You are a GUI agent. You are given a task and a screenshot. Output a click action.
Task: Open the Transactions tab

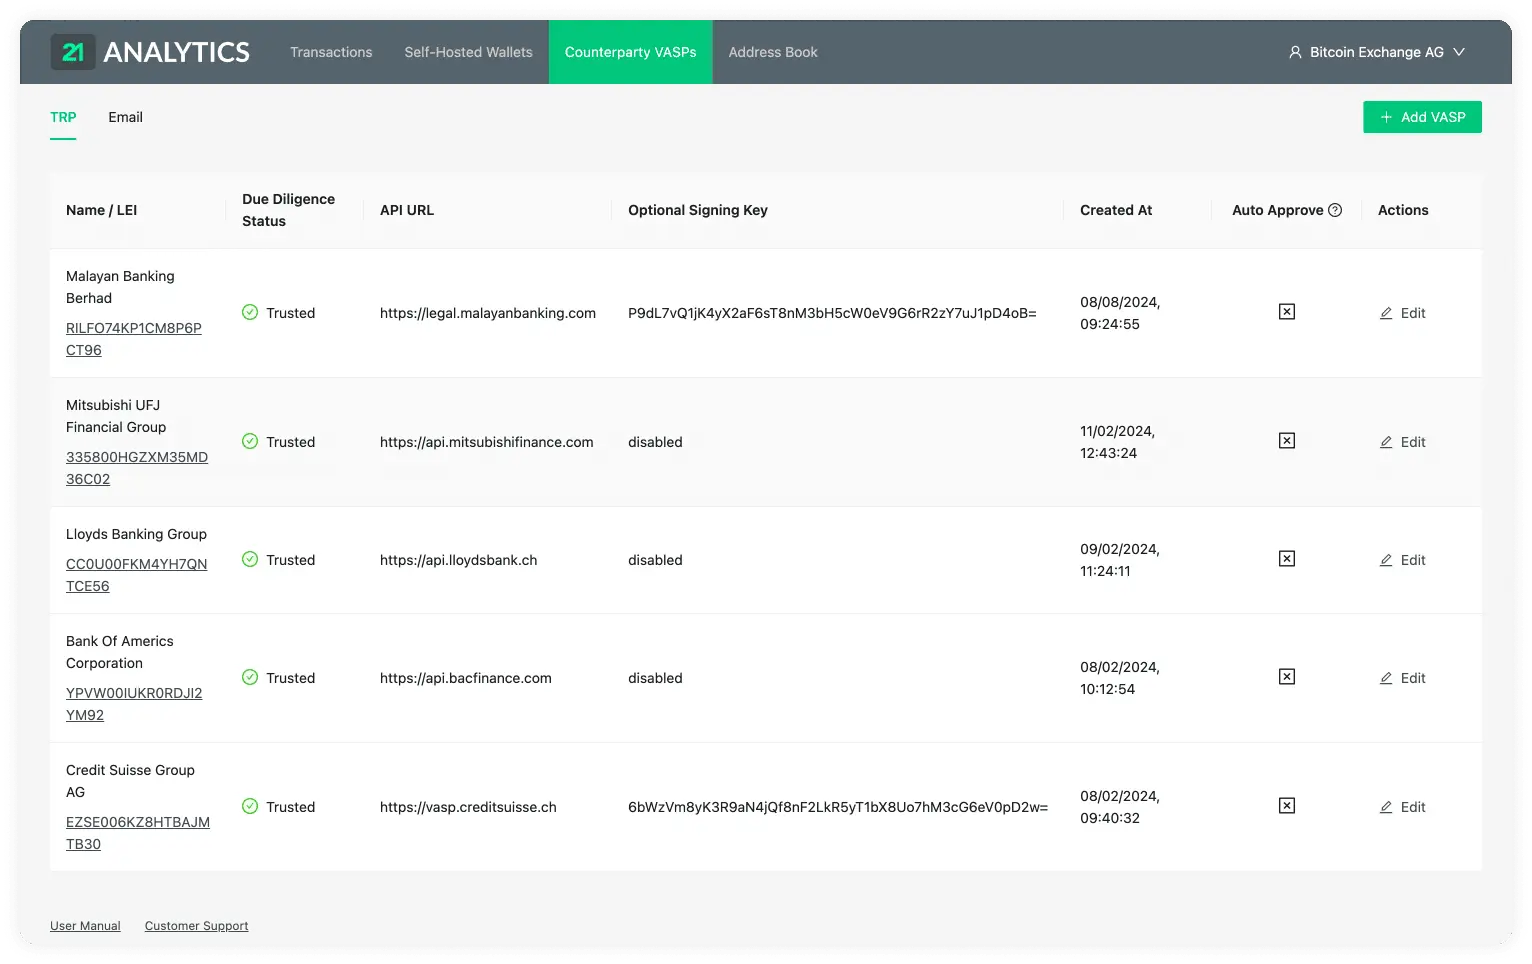(331, 52)
